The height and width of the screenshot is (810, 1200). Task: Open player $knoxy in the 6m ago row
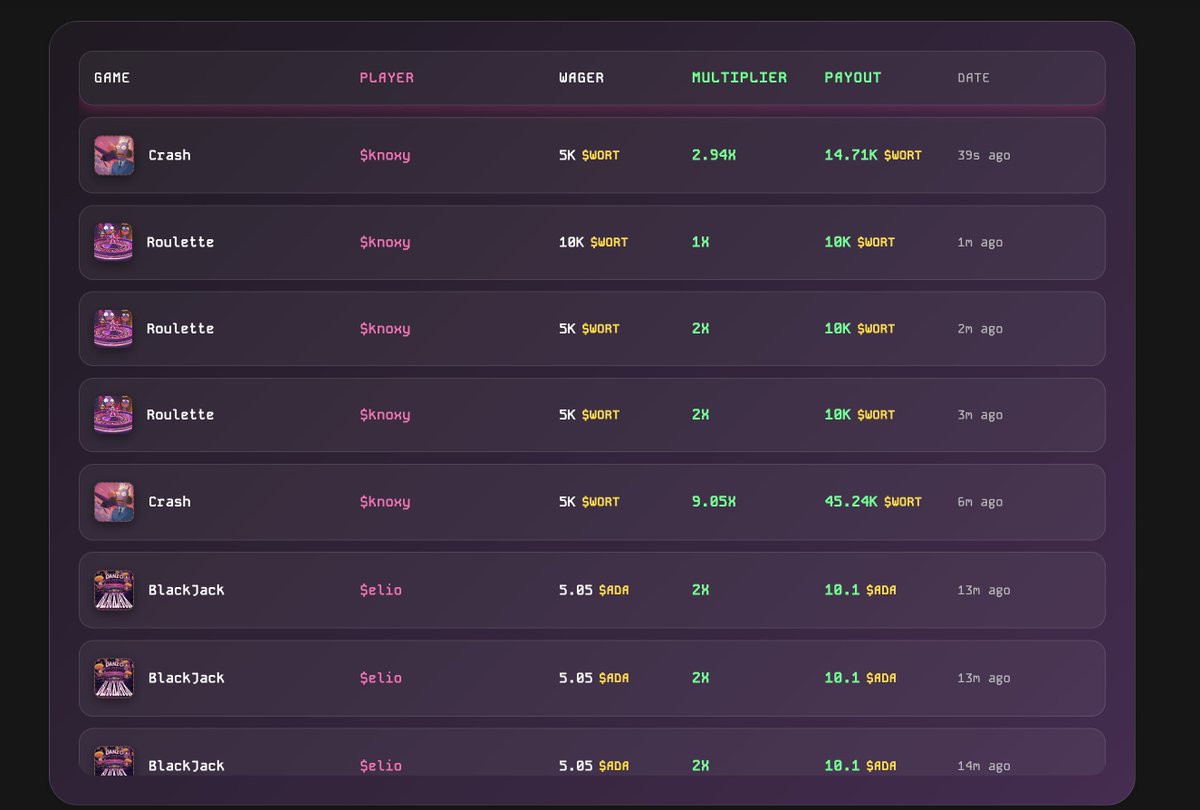click(x=385, y=501)
